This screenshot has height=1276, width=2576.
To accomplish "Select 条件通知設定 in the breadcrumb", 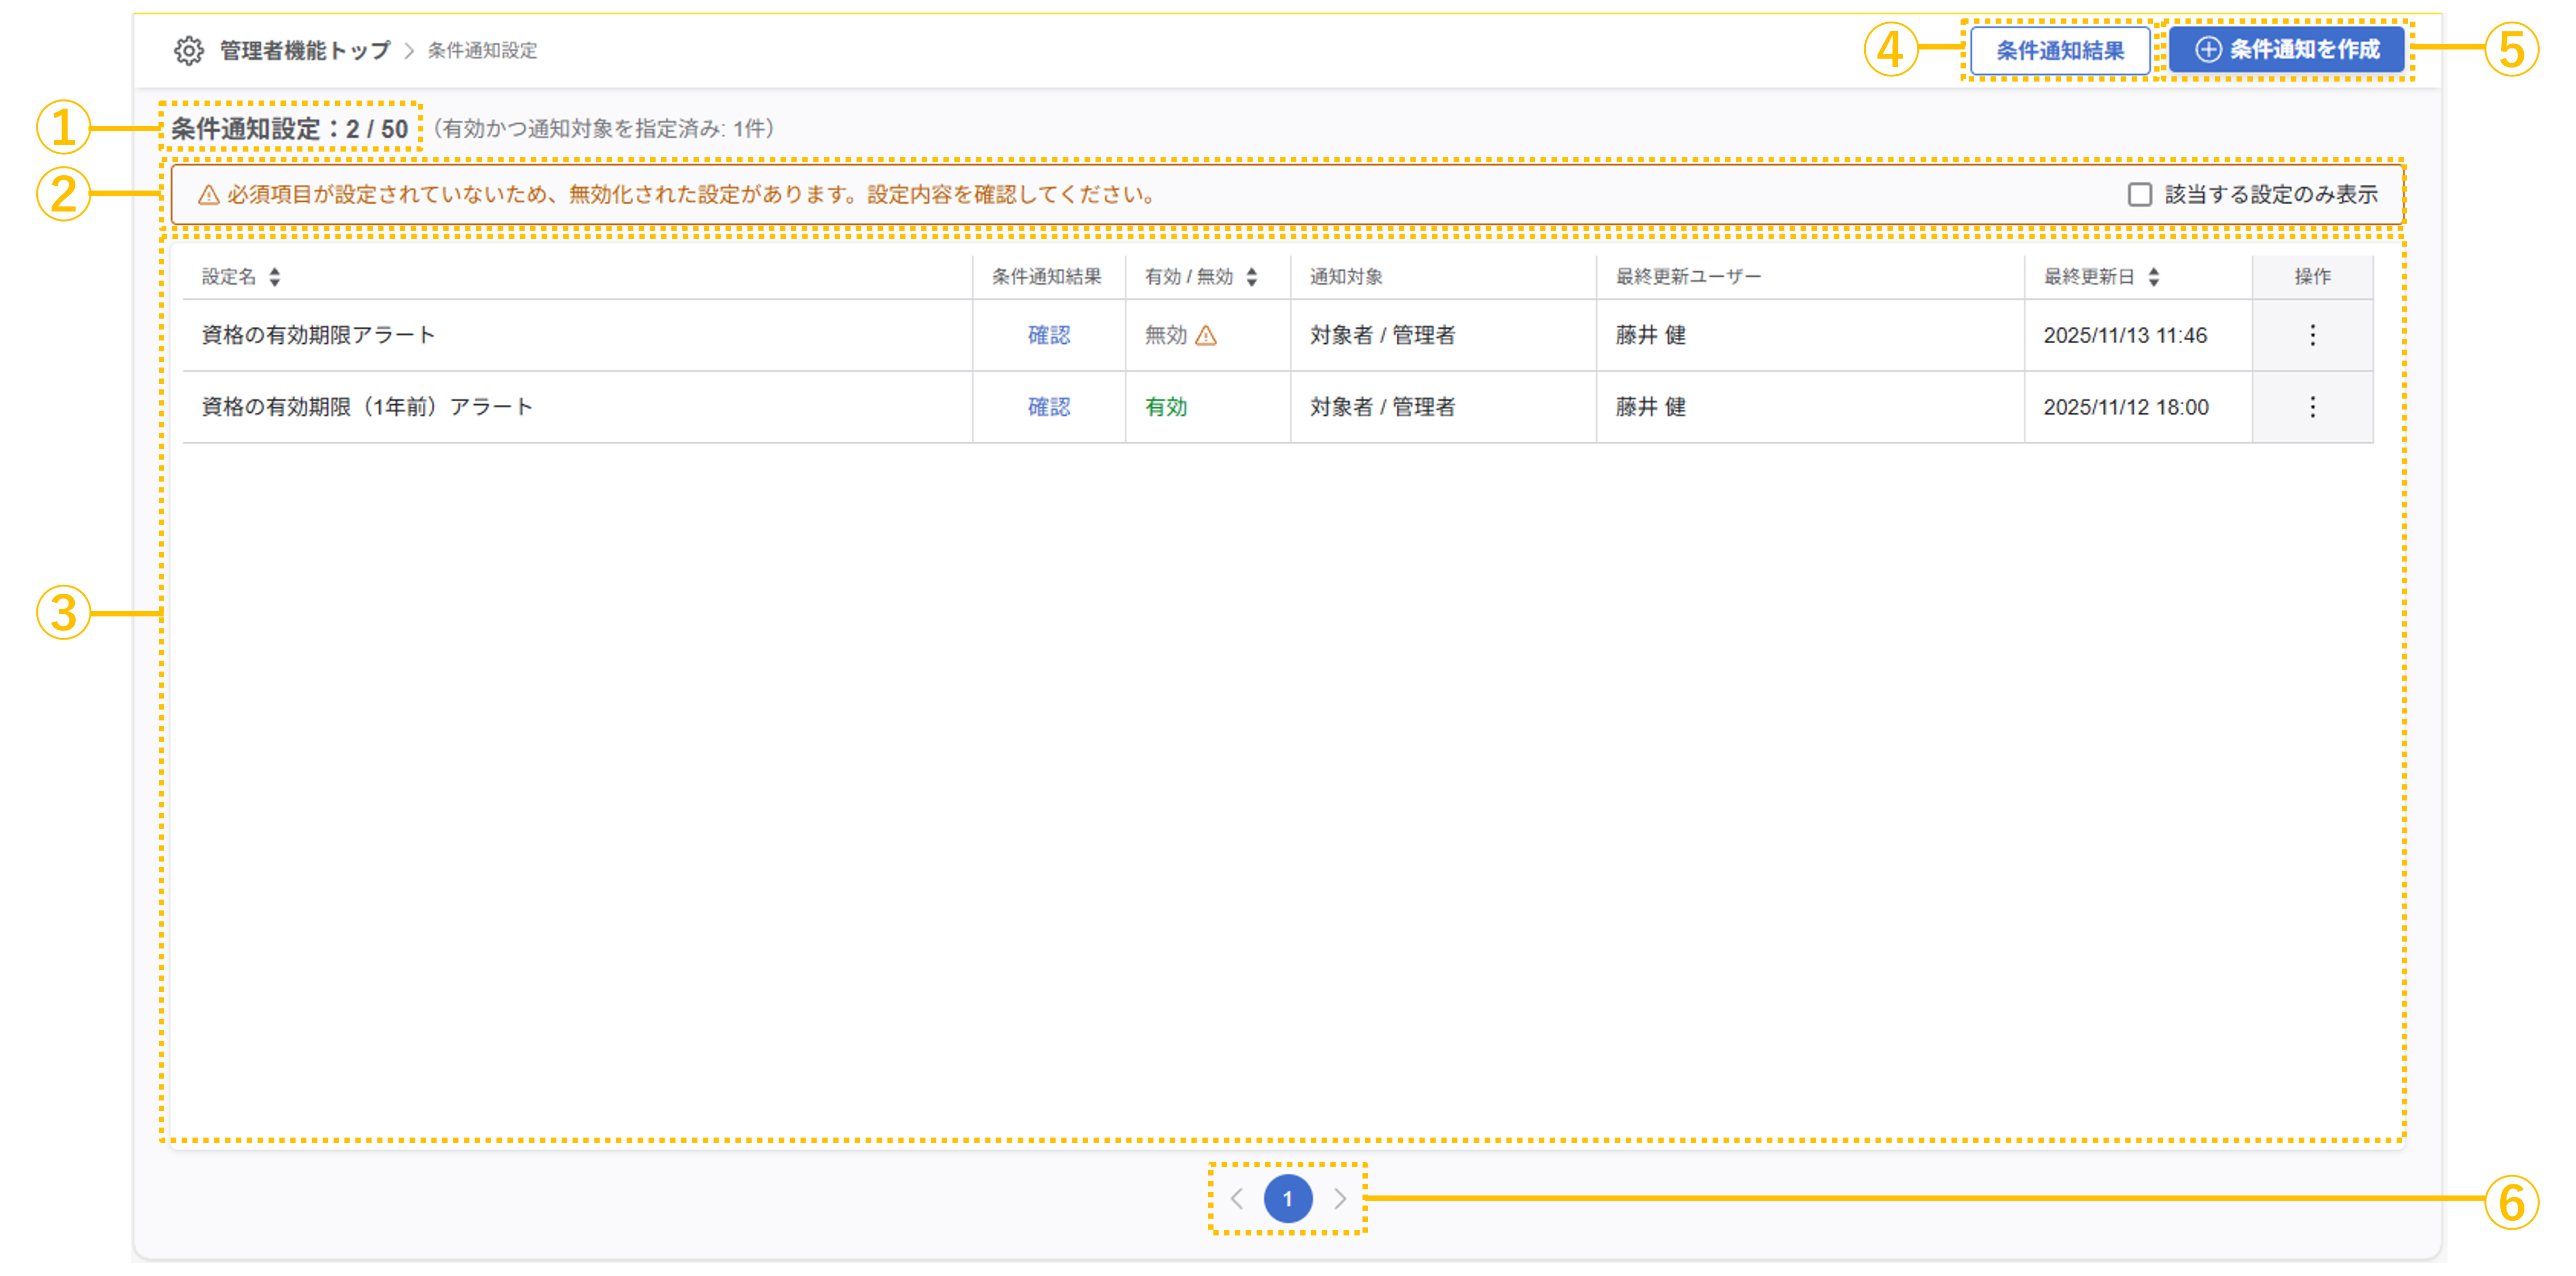I will point(482,50).
